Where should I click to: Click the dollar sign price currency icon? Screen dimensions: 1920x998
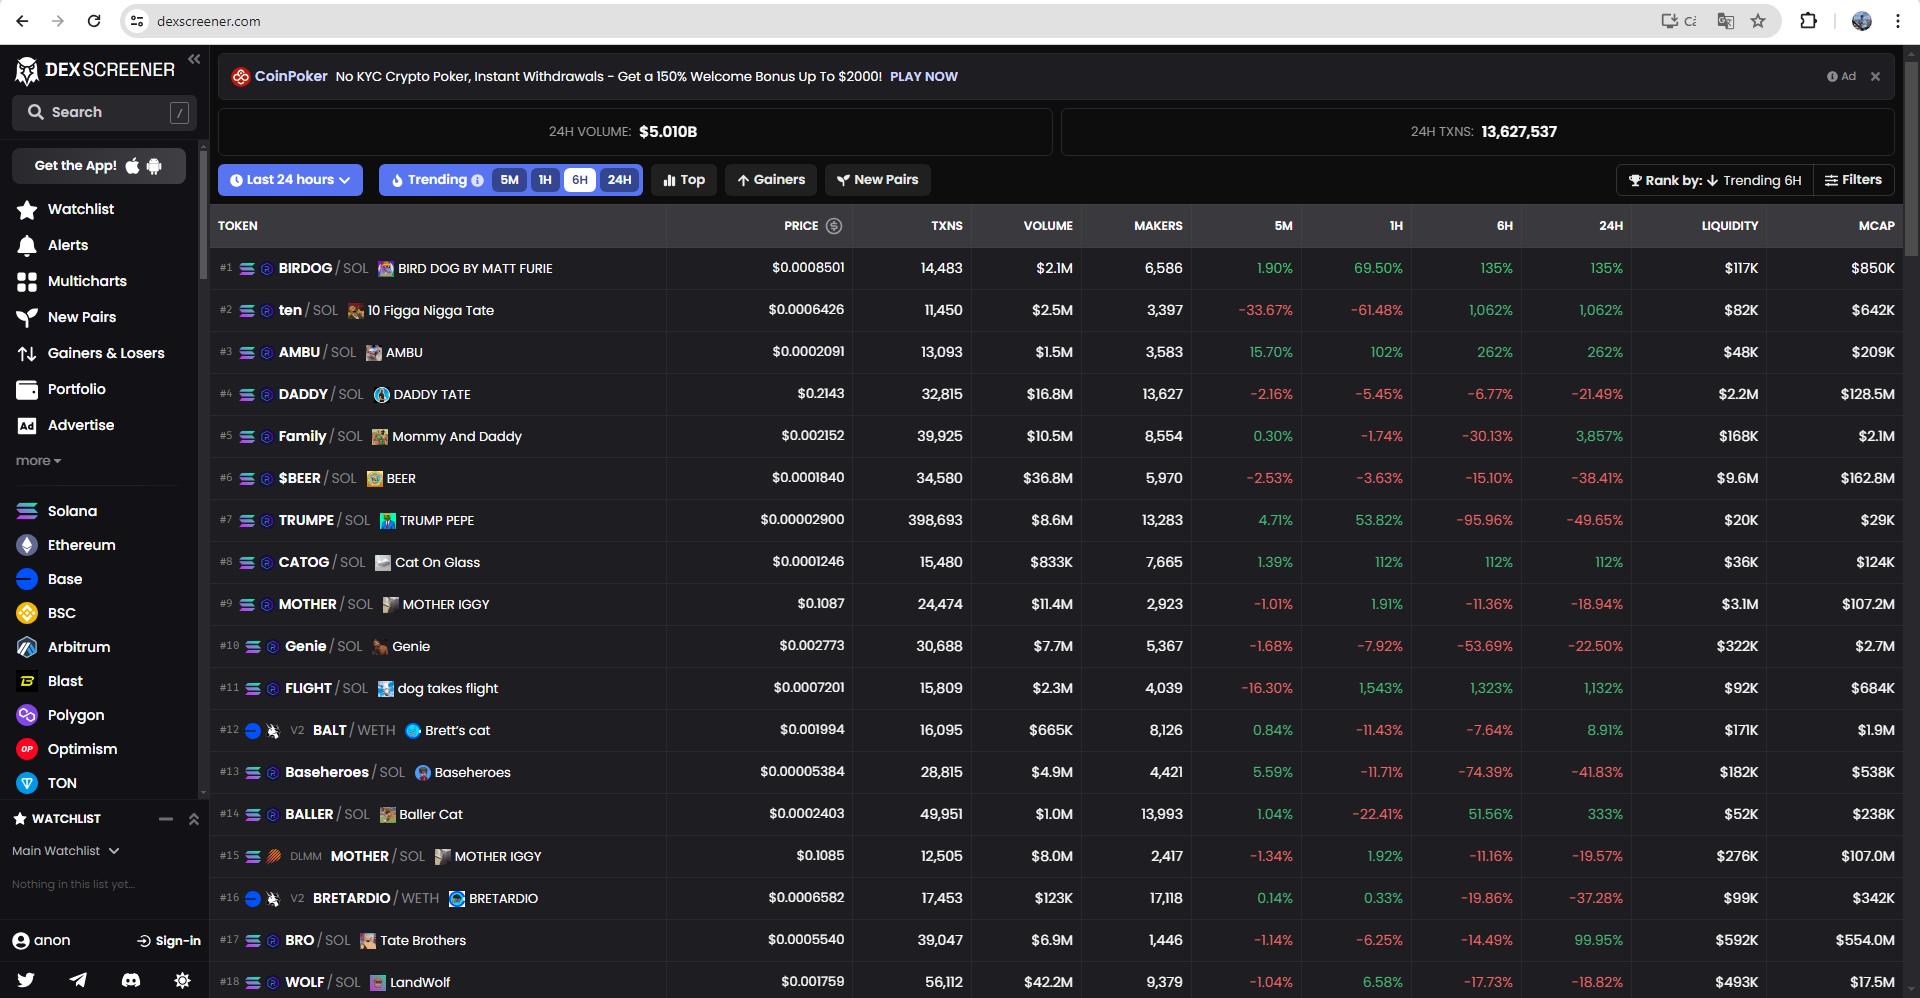coord(834,226)
